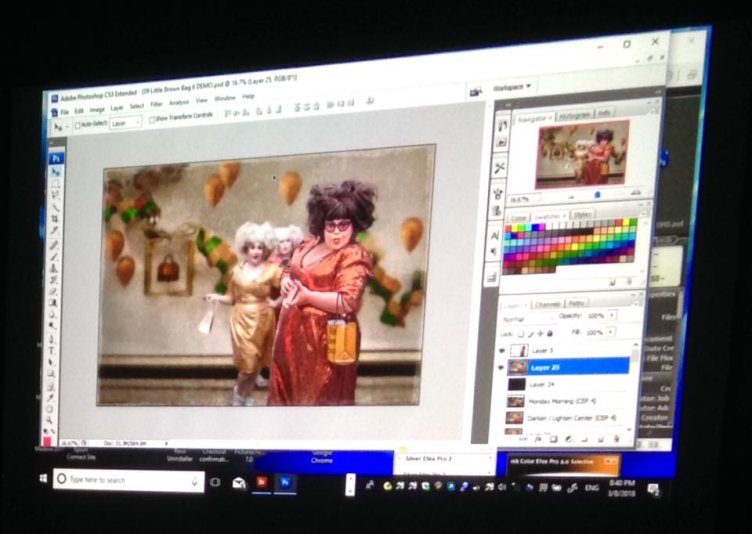The width and height of the screenshot is (752, 534).
Task: Click the Windows search box
Action: click(x=129, y=480)
